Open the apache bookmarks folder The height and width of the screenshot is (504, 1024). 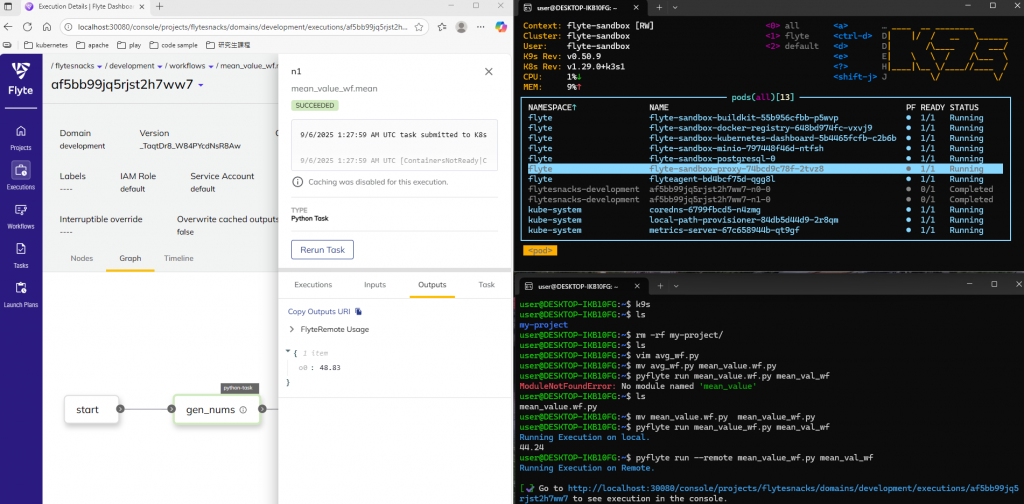(x=92, y=45)
